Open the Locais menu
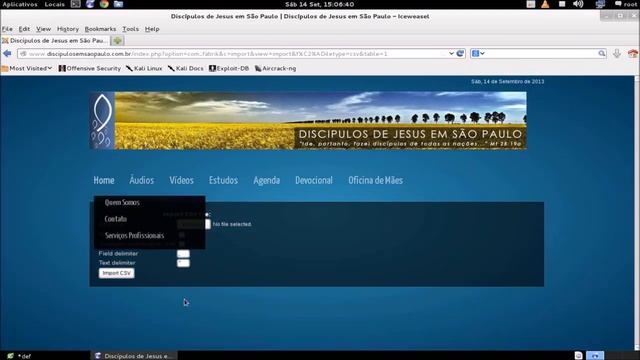The image size is (640, 360). pos(55,4)
